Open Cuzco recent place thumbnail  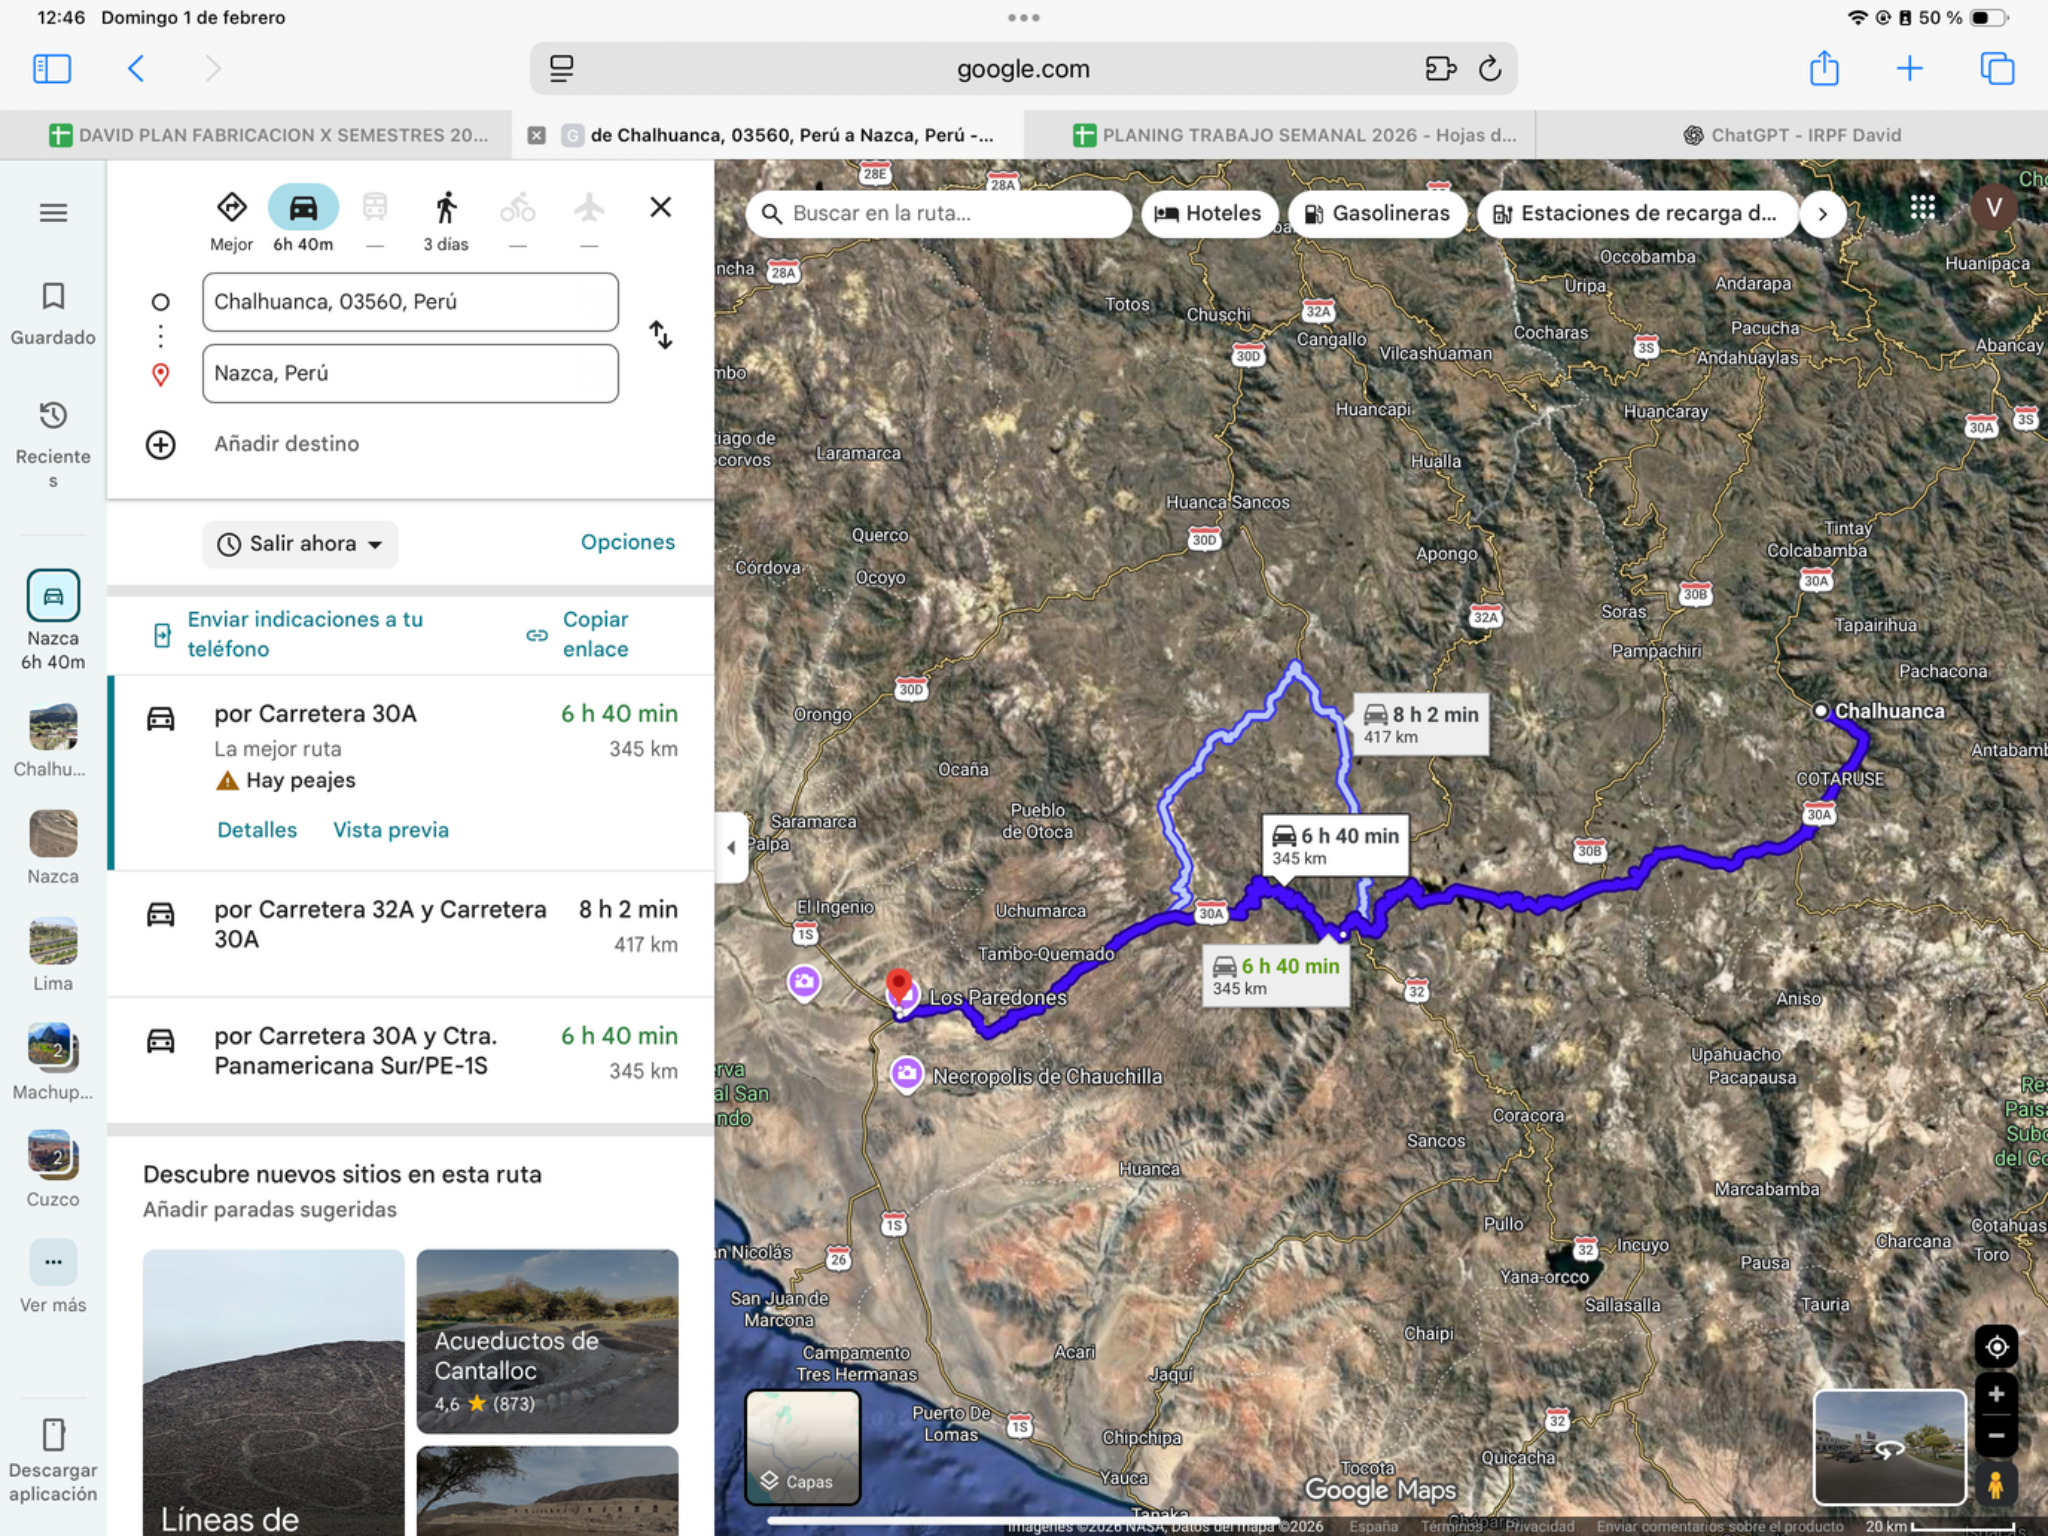(53, 1169)
